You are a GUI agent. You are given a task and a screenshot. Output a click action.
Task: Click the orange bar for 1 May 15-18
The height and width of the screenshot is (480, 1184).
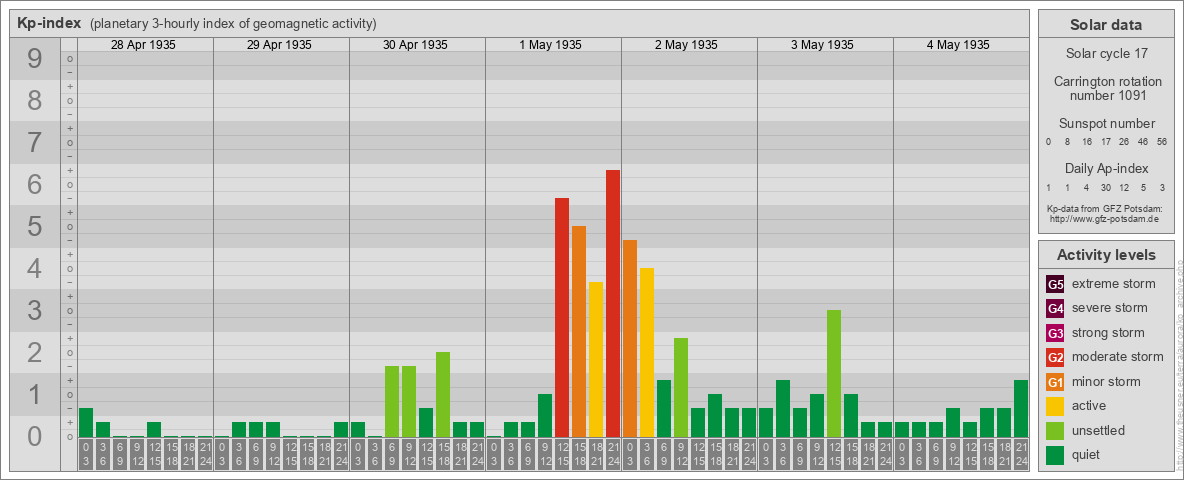tap(579, 331)
